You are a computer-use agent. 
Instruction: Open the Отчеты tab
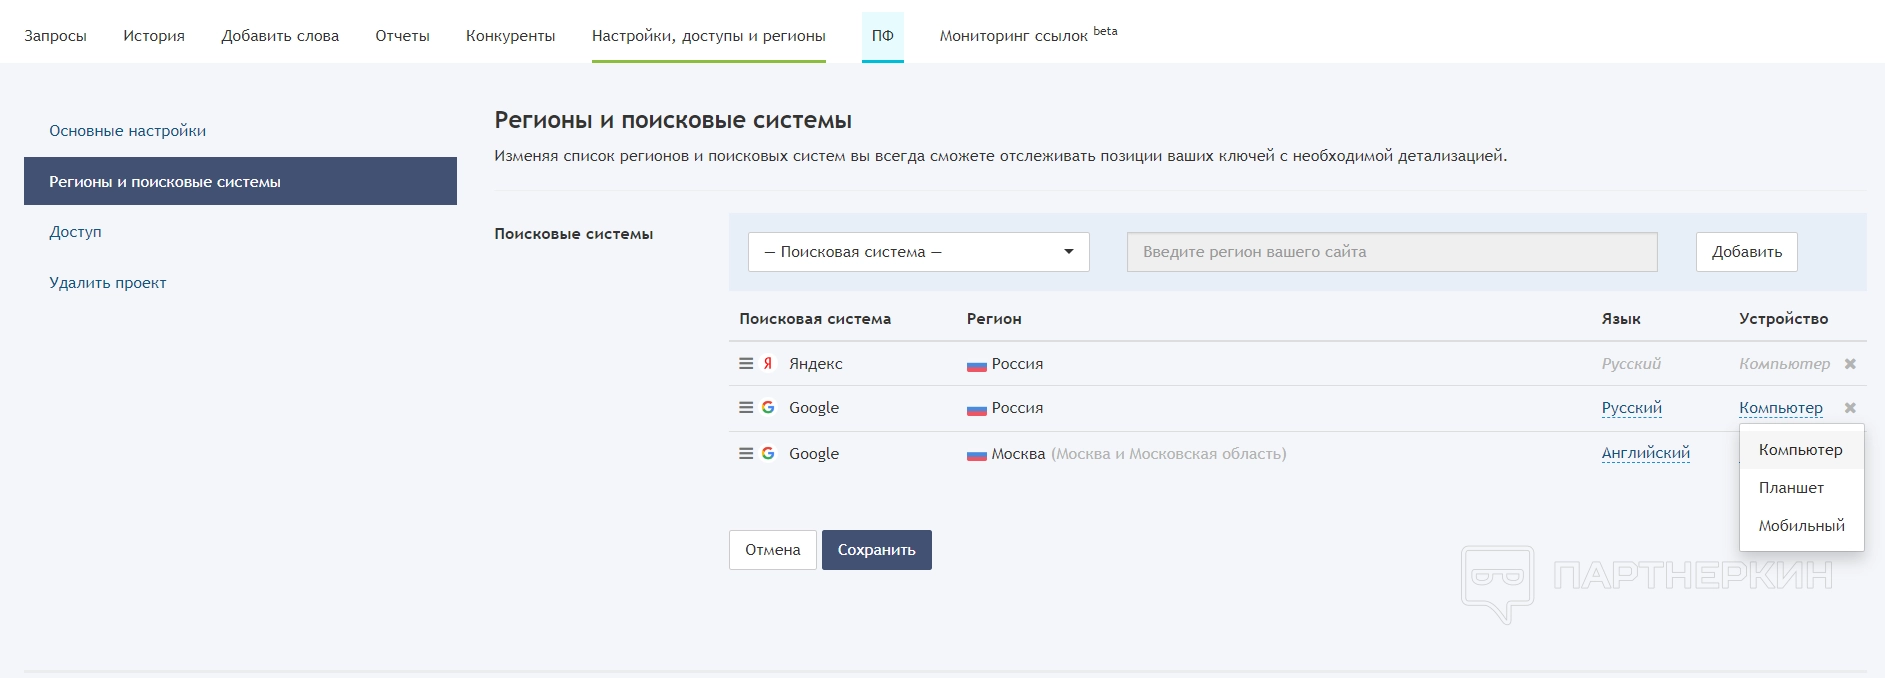click(x=402, y=36)
